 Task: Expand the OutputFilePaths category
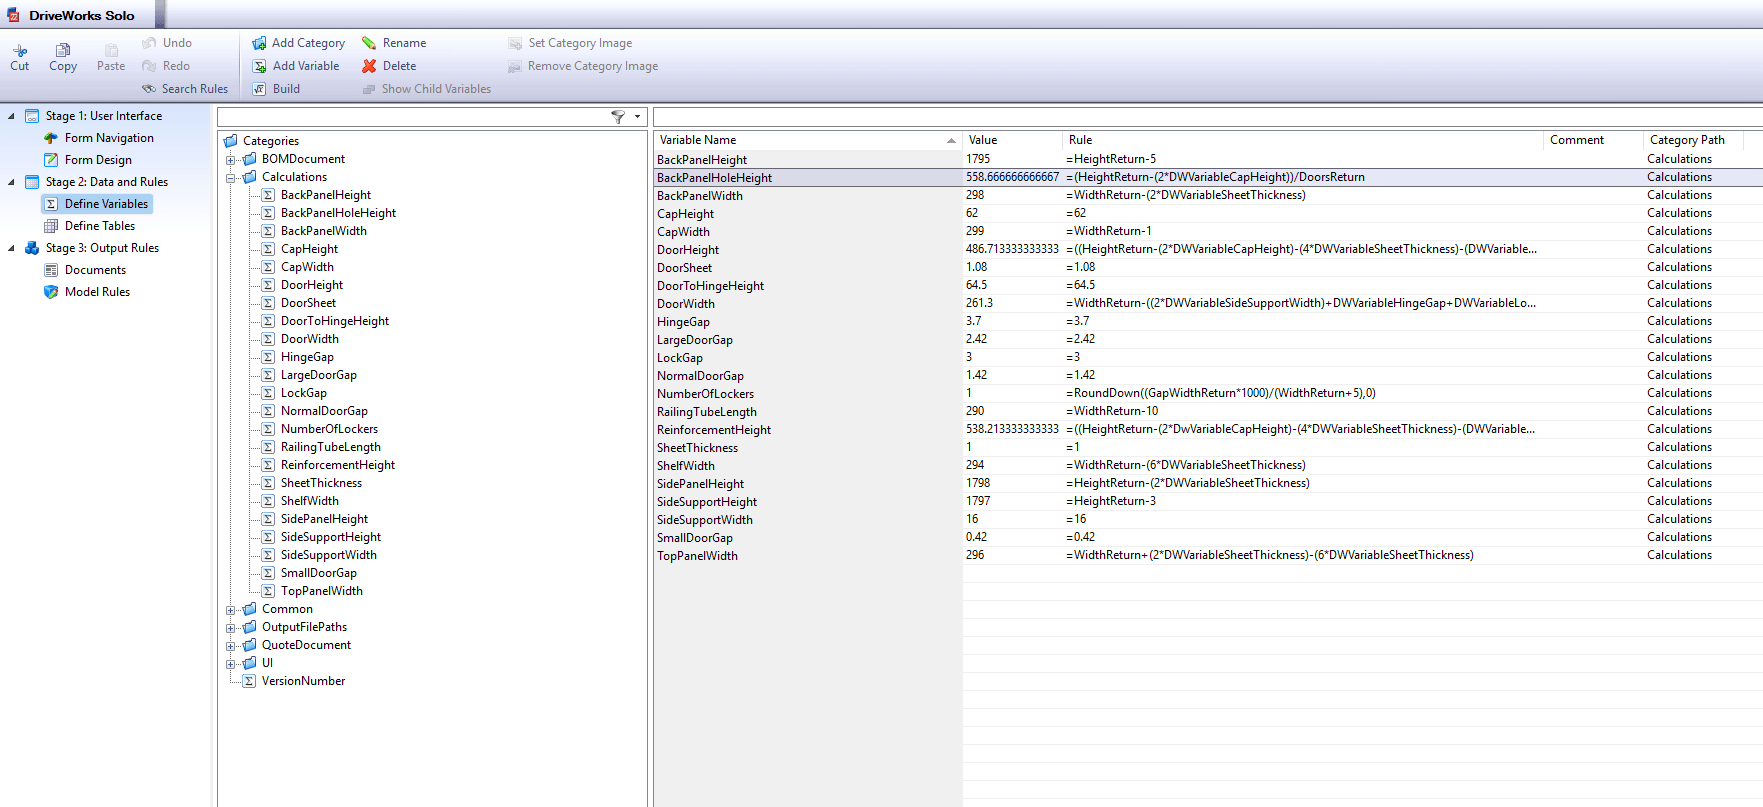(x=231, y=628)
